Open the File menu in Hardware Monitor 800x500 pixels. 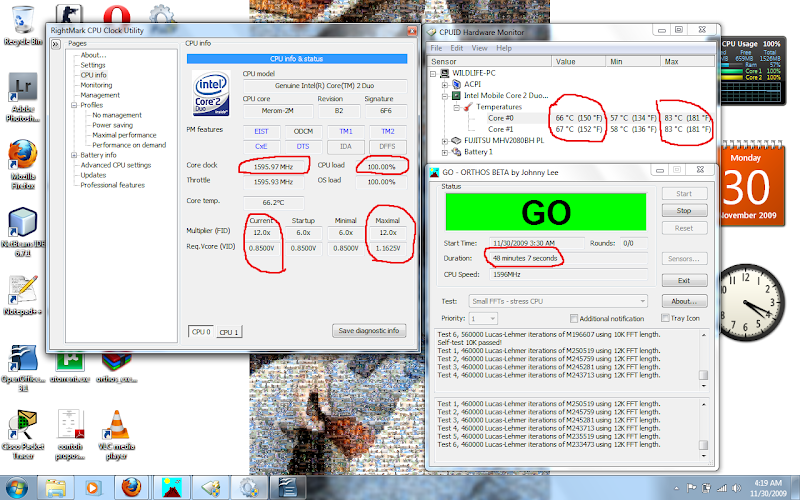pos(436,48)
